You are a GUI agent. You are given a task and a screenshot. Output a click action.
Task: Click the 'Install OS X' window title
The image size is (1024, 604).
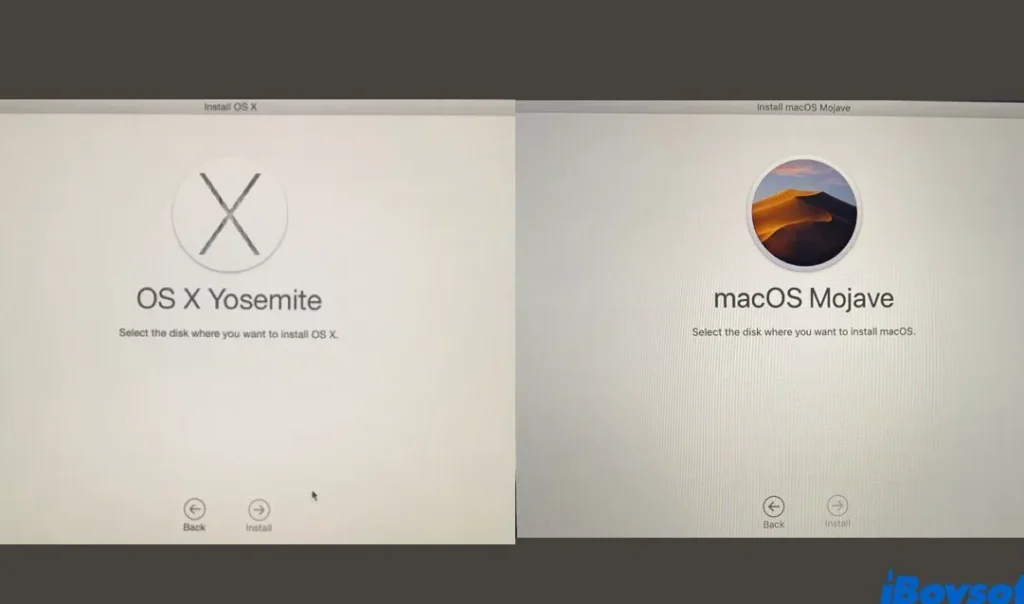click(x=230, y=106)
